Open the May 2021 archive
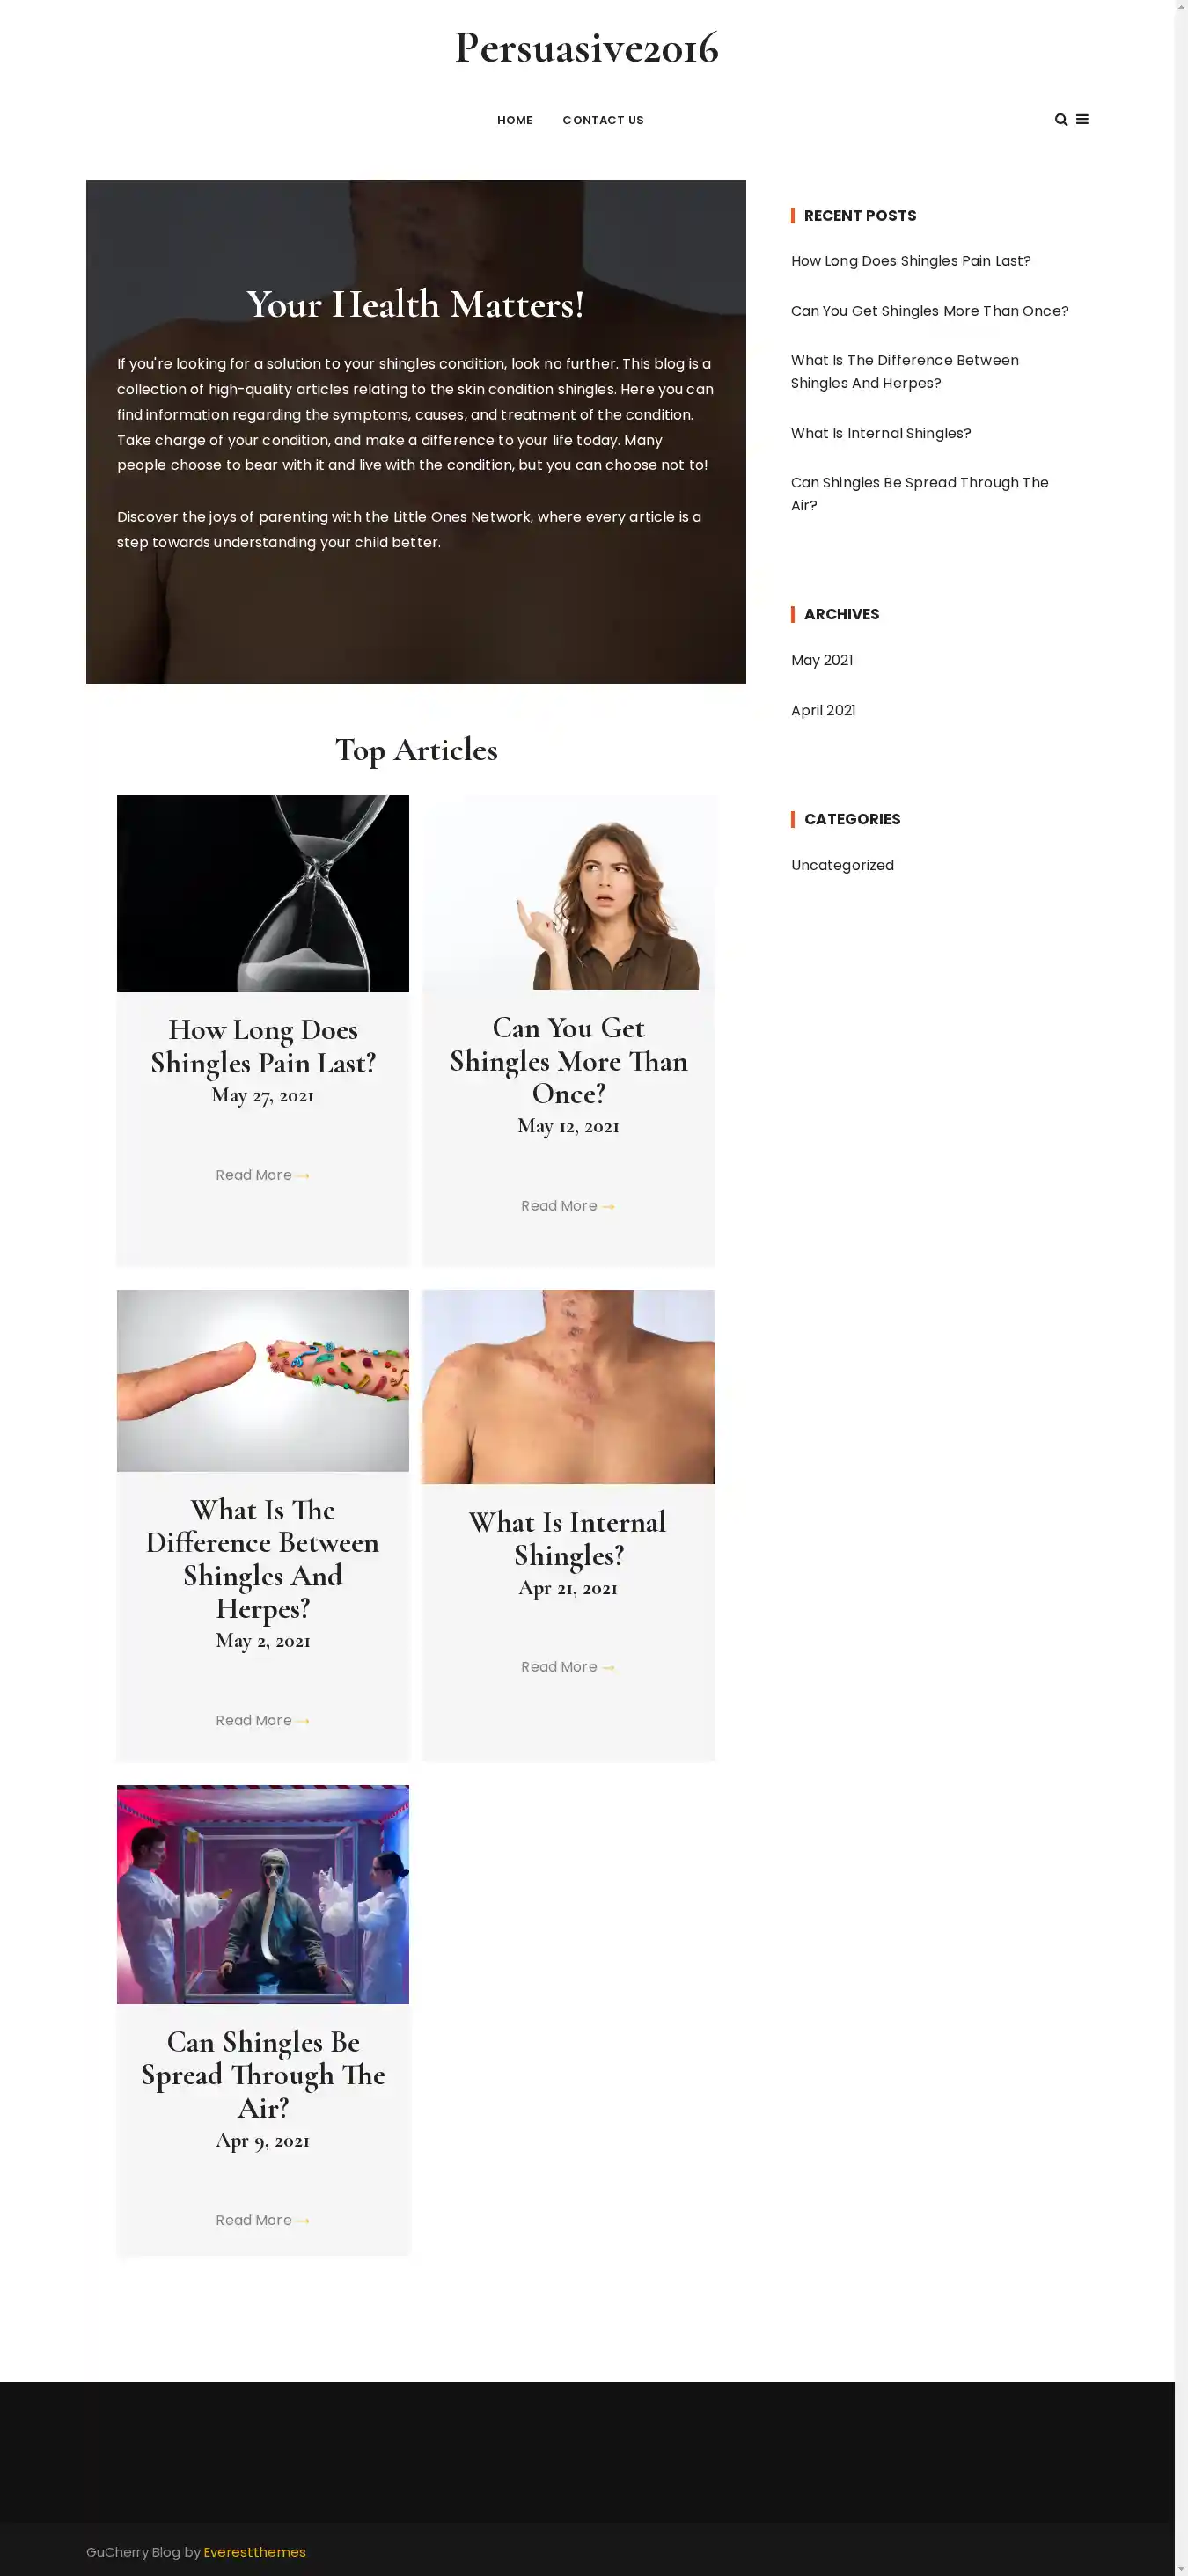1188x2576 pixels. coord(821,660)
